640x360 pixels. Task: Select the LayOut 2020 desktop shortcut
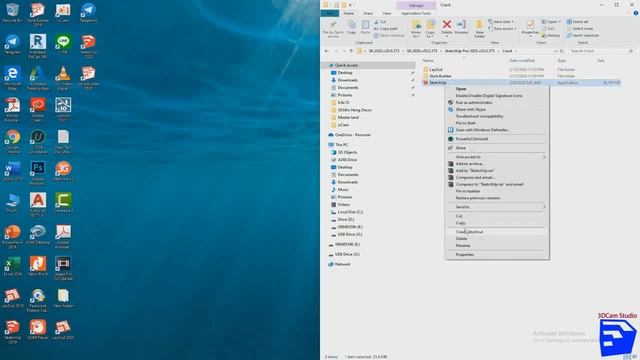coord(63,330)
